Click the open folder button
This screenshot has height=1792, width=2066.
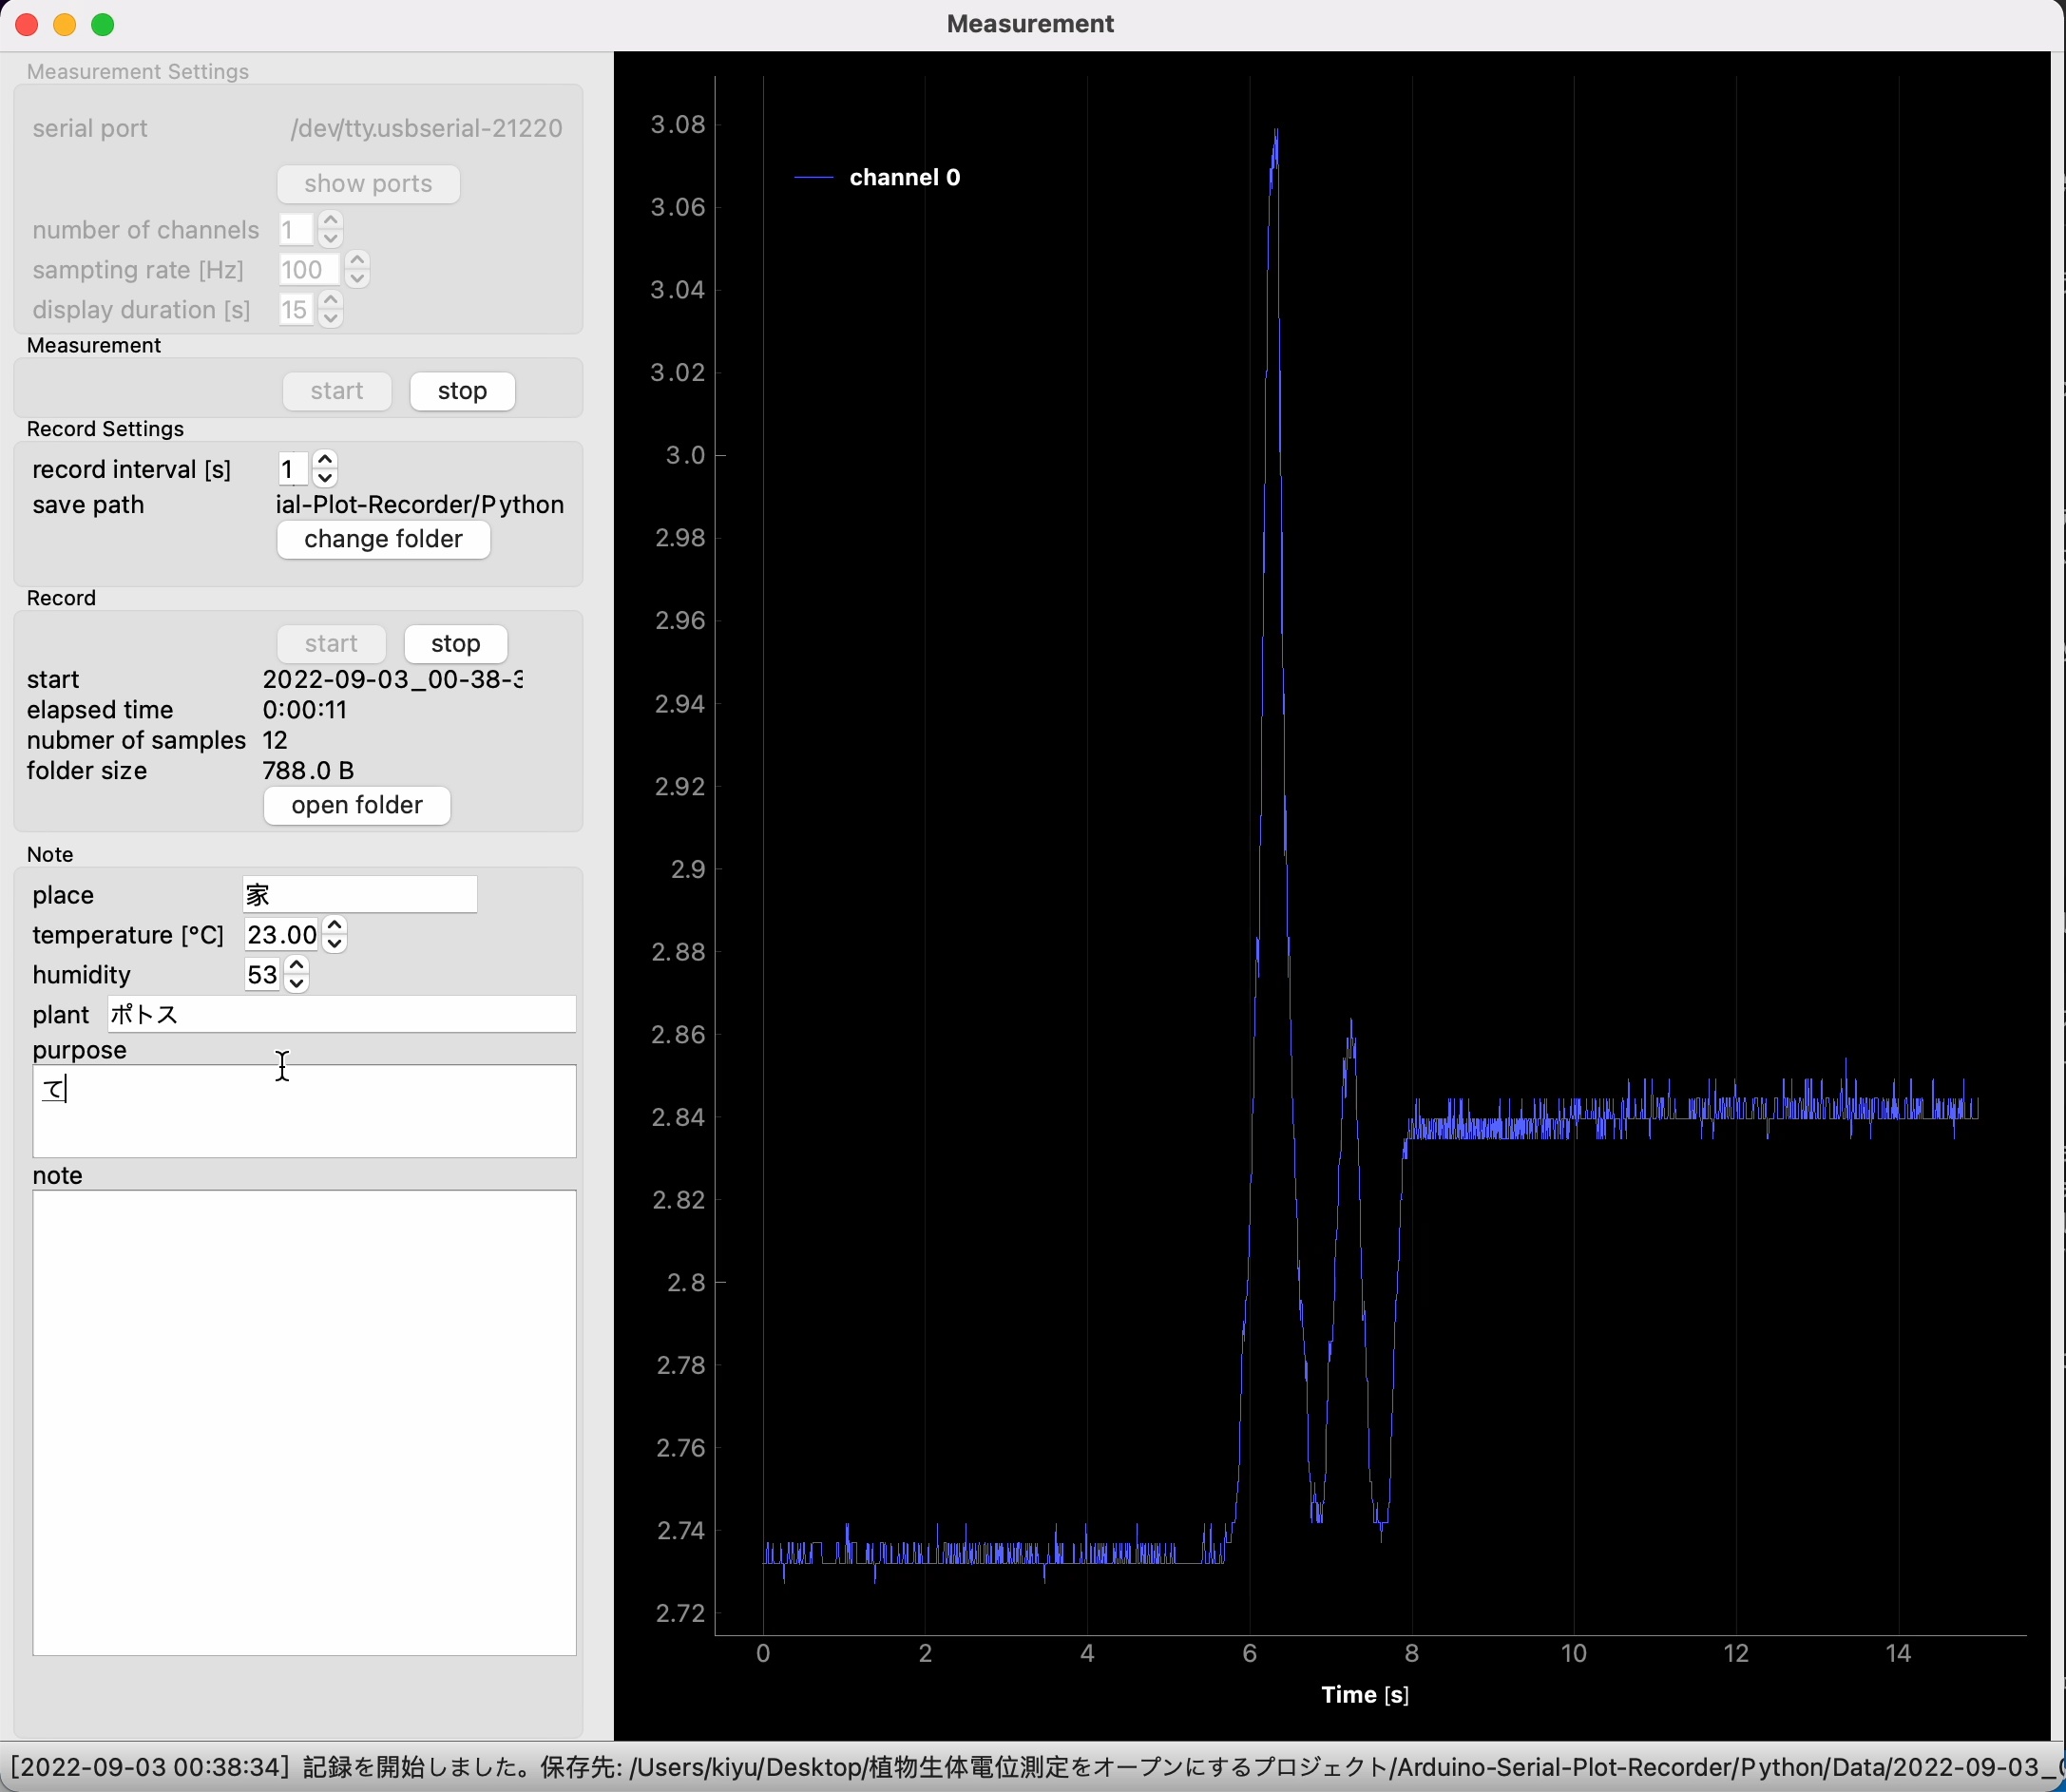click(356, 805)
